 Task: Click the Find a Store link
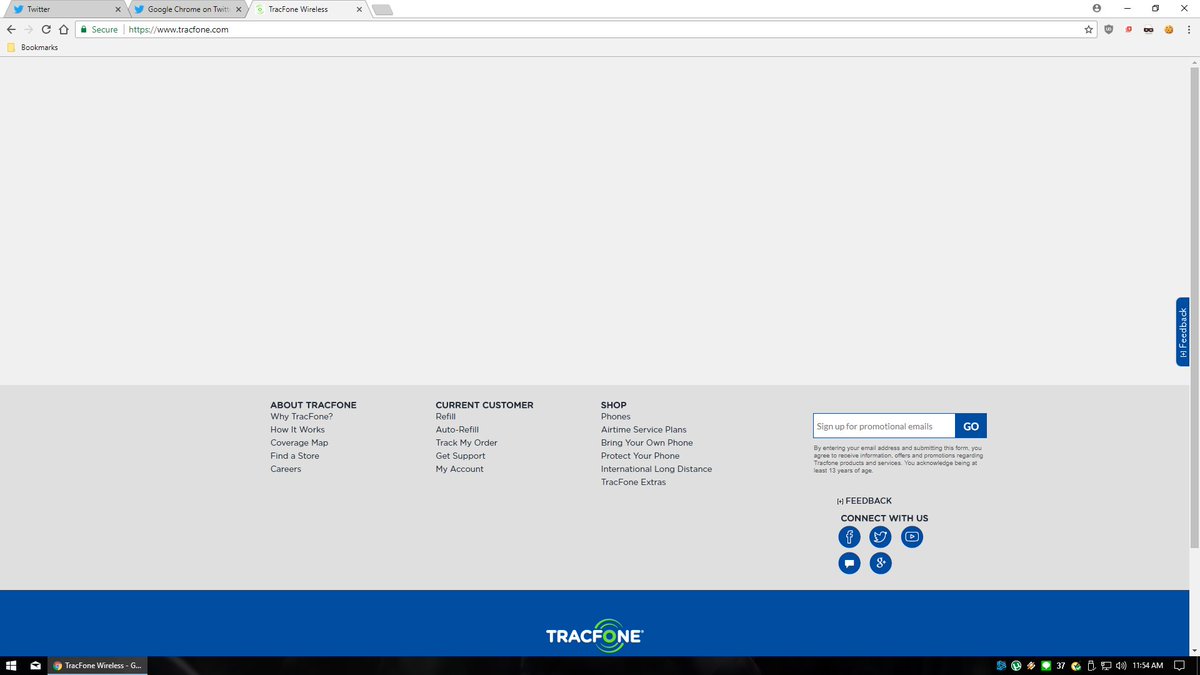(x=295, y=456)
